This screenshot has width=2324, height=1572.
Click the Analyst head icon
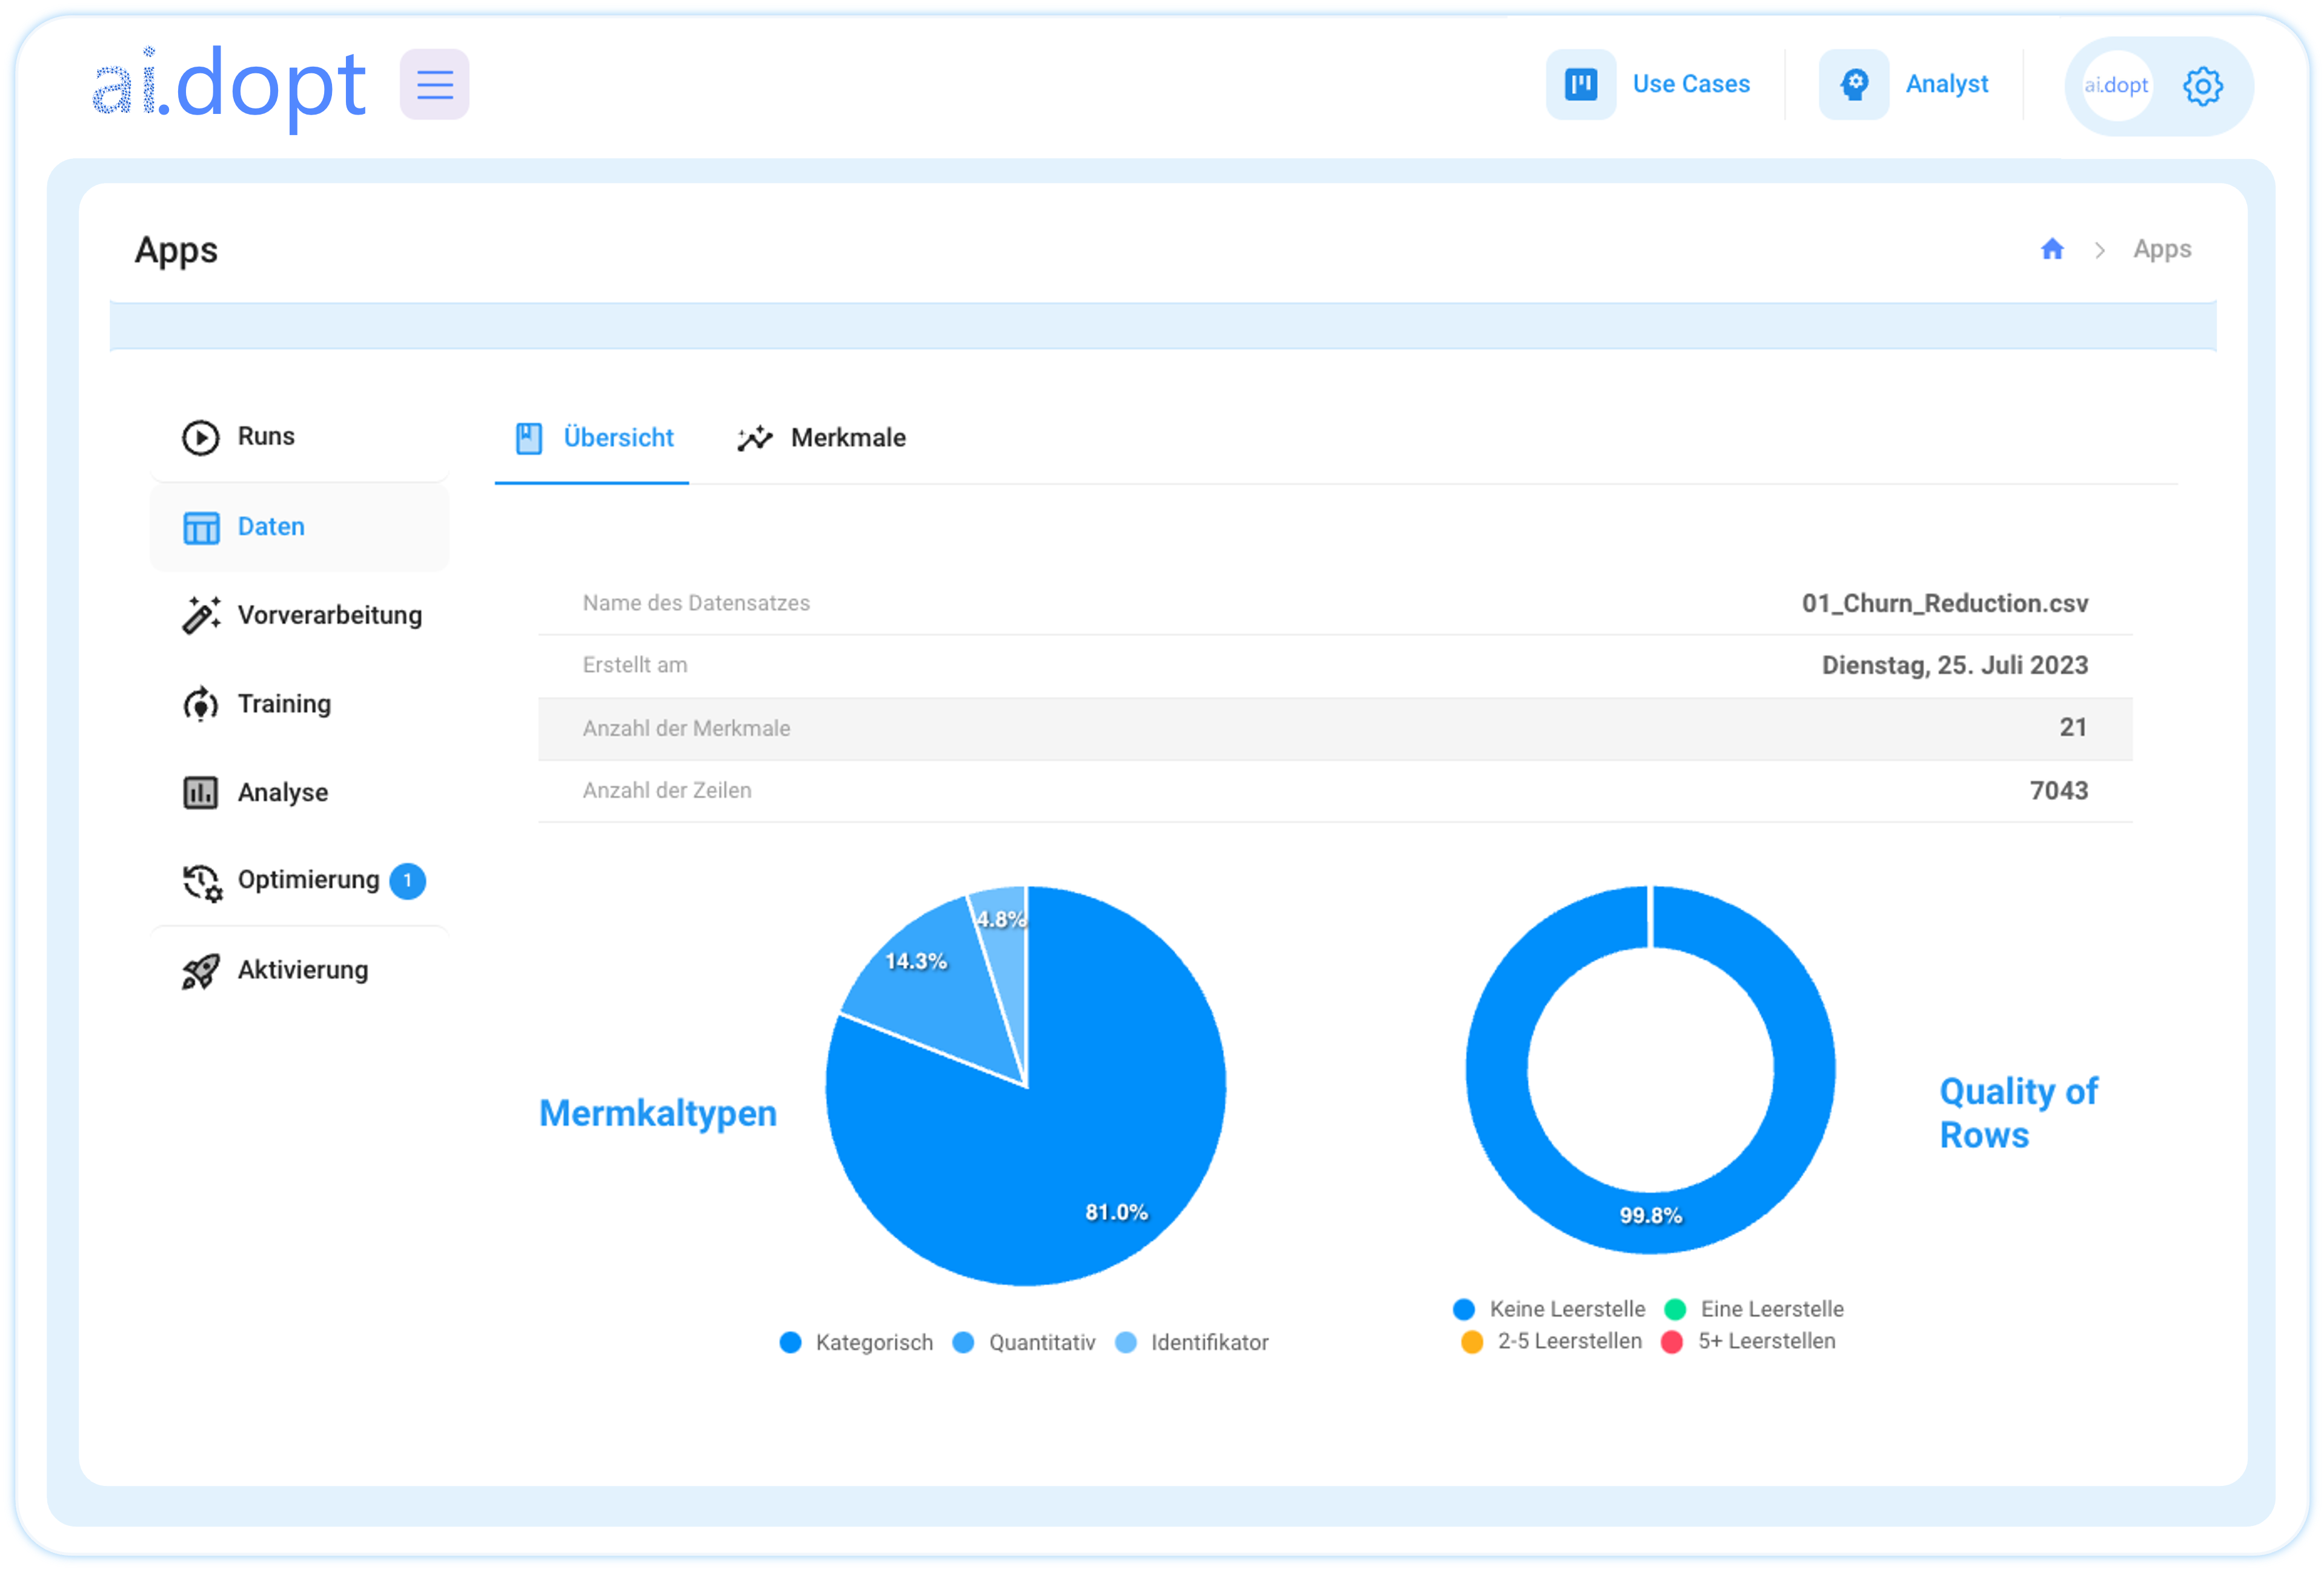click(x=1853, y=84)
